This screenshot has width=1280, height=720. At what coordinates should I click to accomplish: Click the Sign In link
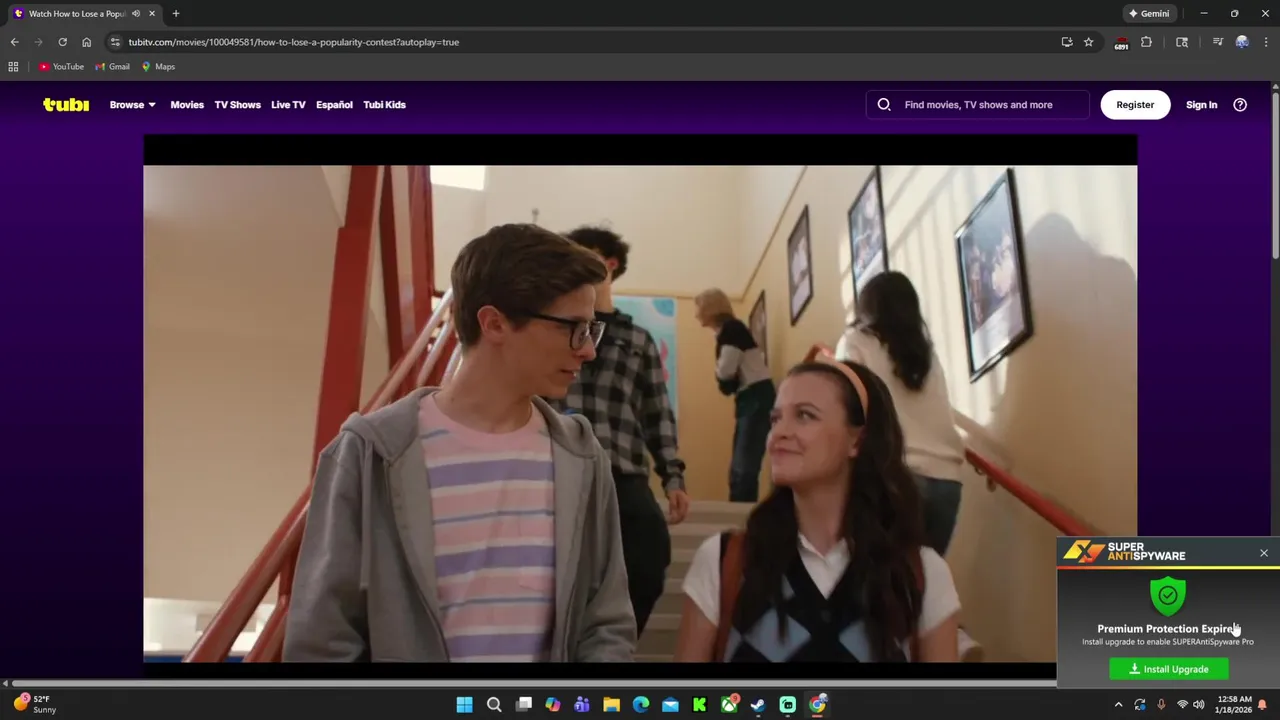tap(1201, 104)
